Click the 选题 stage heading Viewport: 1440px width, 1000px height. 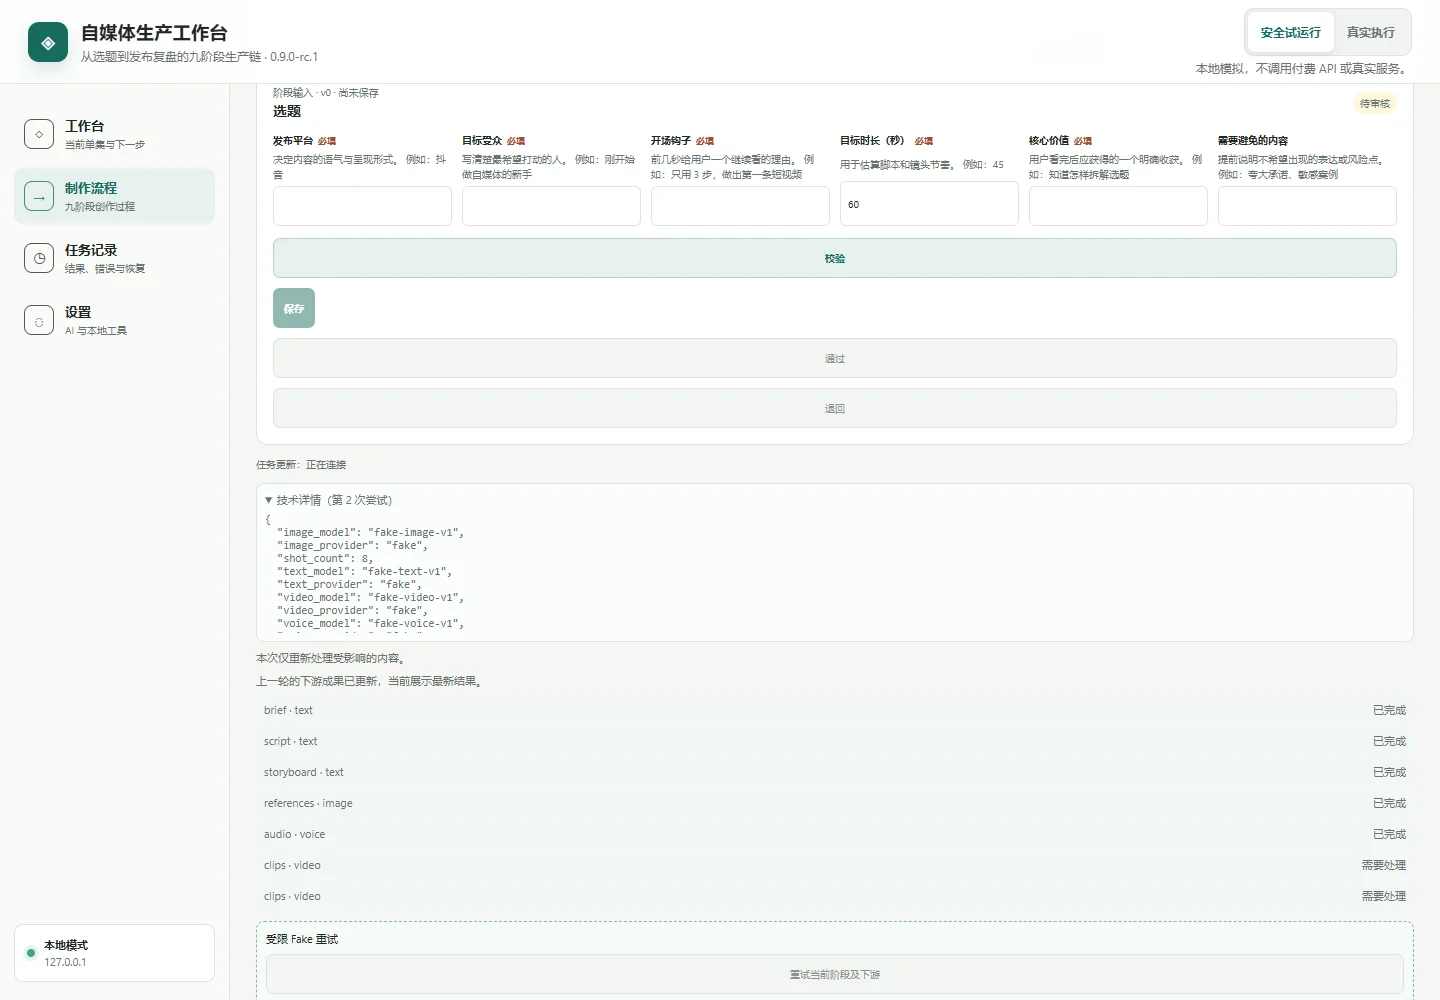287,111
